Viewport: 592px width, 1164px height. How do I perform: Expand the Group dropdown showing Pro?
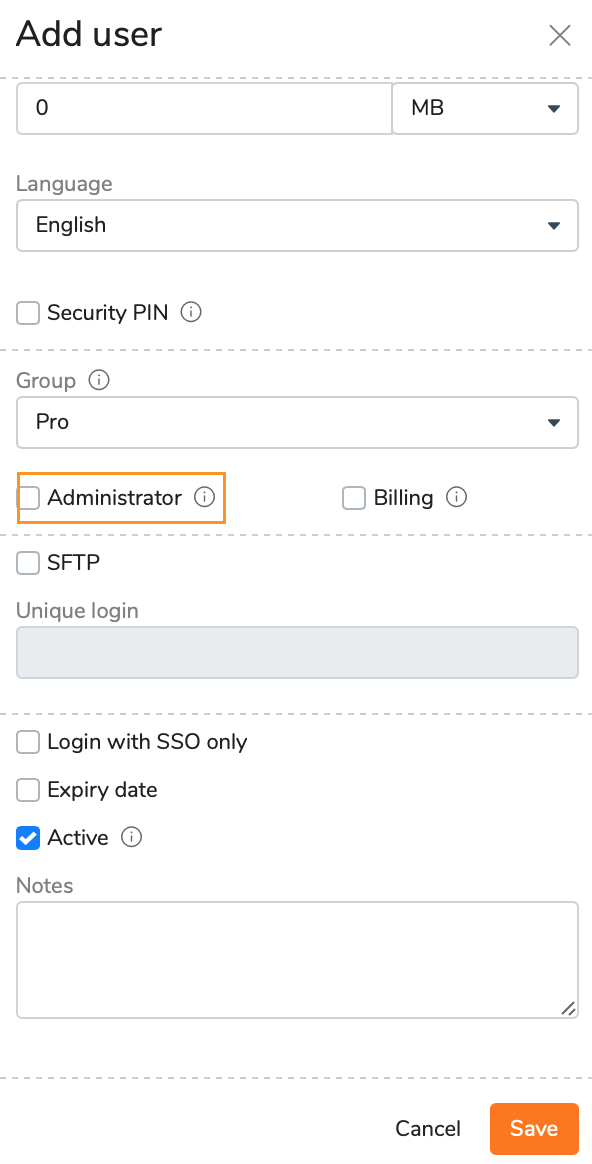coord(297,422)
